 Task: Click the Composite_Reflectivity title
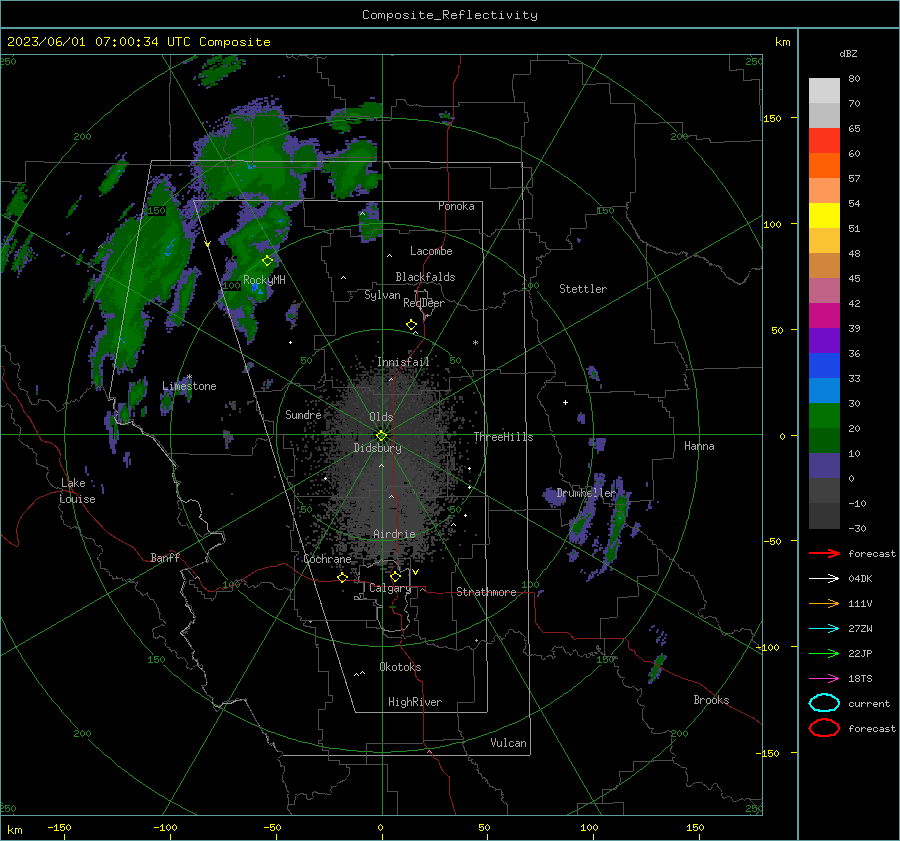(x=450, y=15)
